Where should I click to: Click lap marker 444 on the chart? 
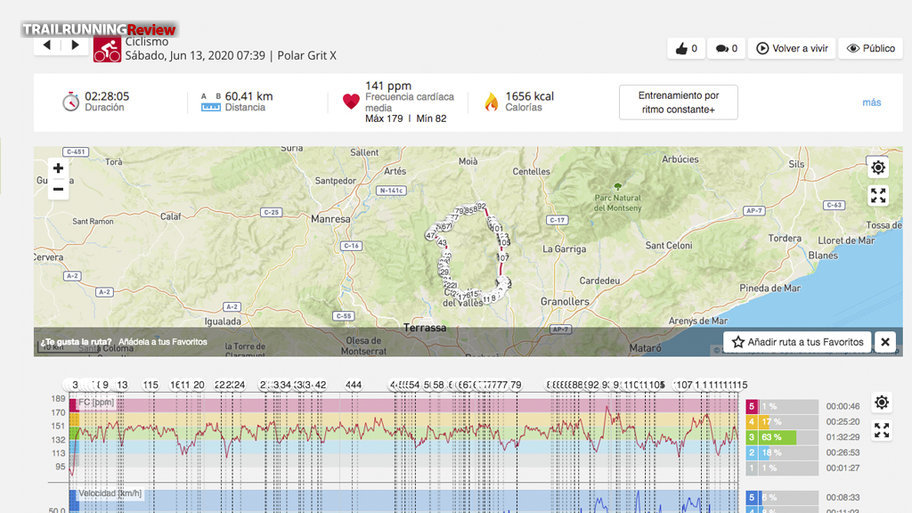pyautogui.click(x=354, y=385)
